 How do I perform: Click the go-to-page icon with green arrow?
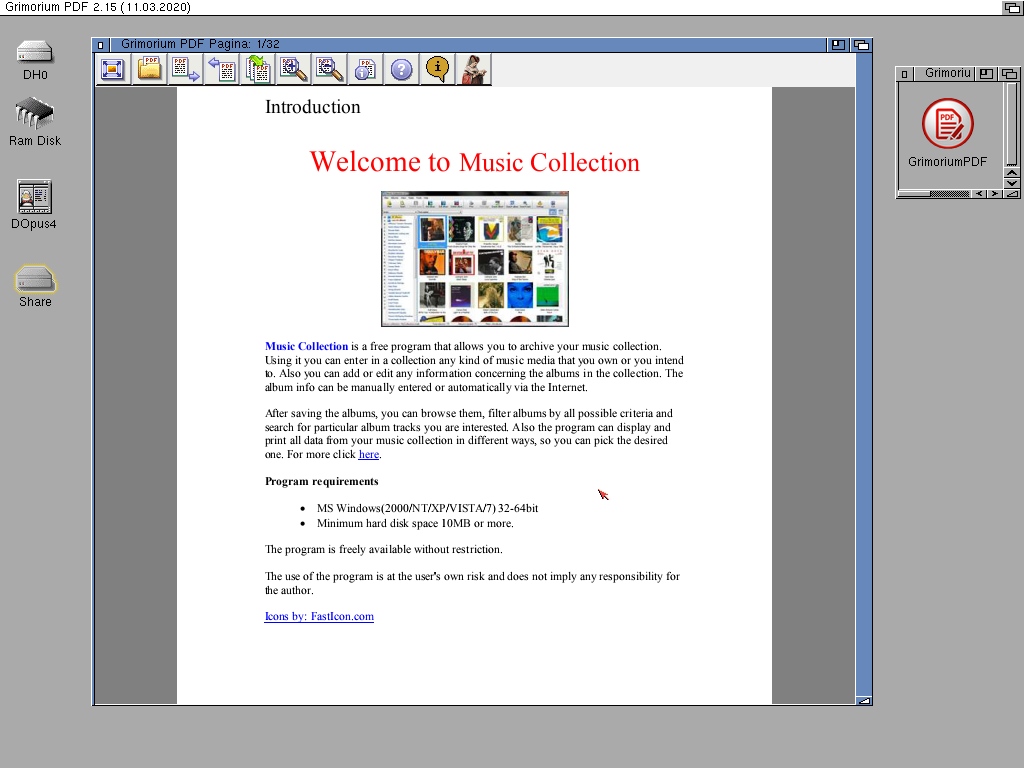tap(257, 69)
